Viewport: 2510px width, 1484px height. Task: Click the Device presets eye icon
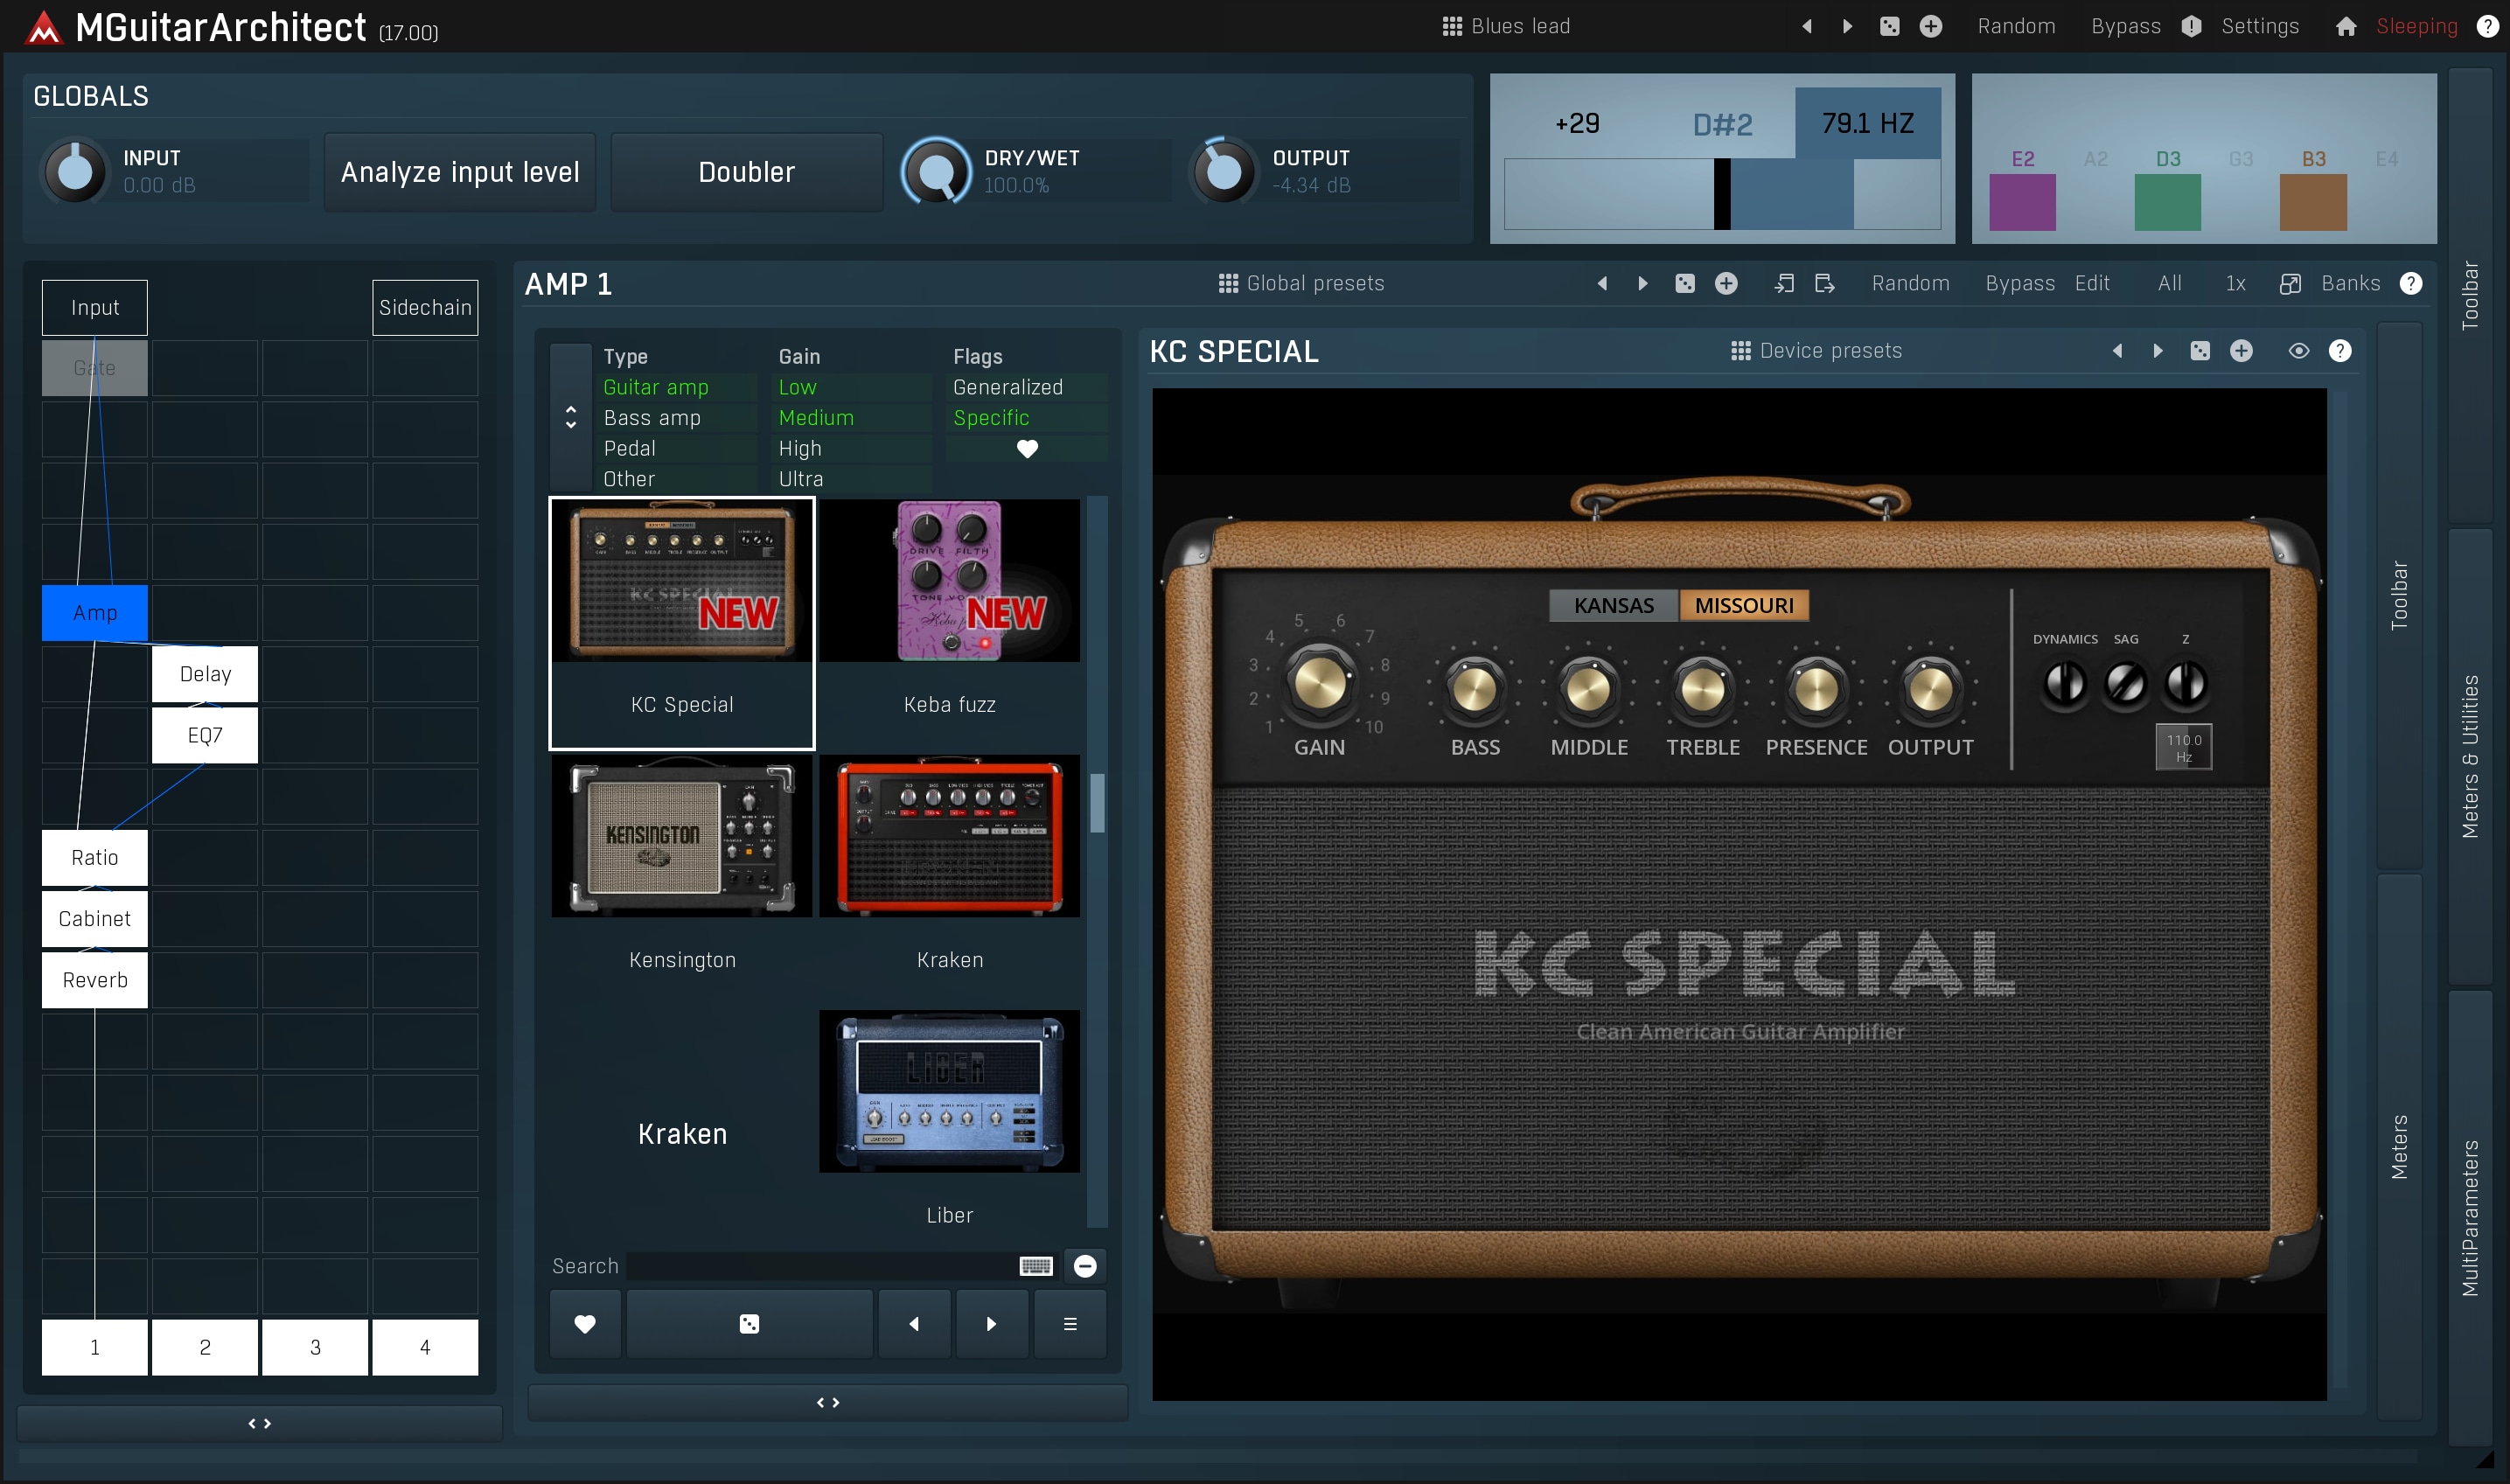tap(2298, 351)
